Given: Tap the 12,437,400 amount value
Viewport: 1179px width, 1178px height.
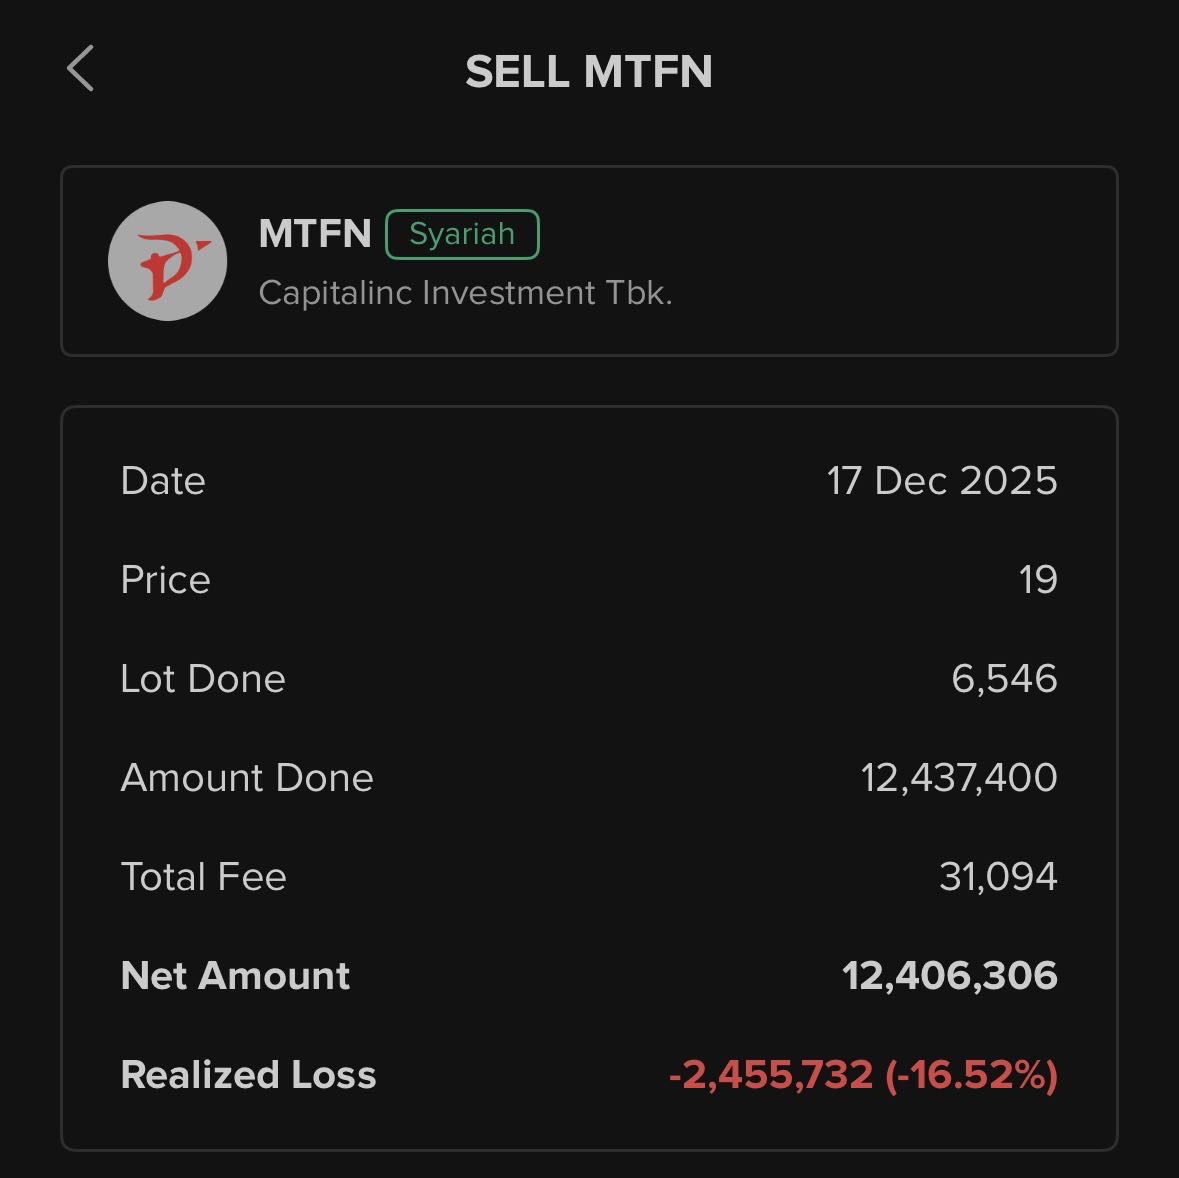Looking at the screenshot, I should [958, 778].
